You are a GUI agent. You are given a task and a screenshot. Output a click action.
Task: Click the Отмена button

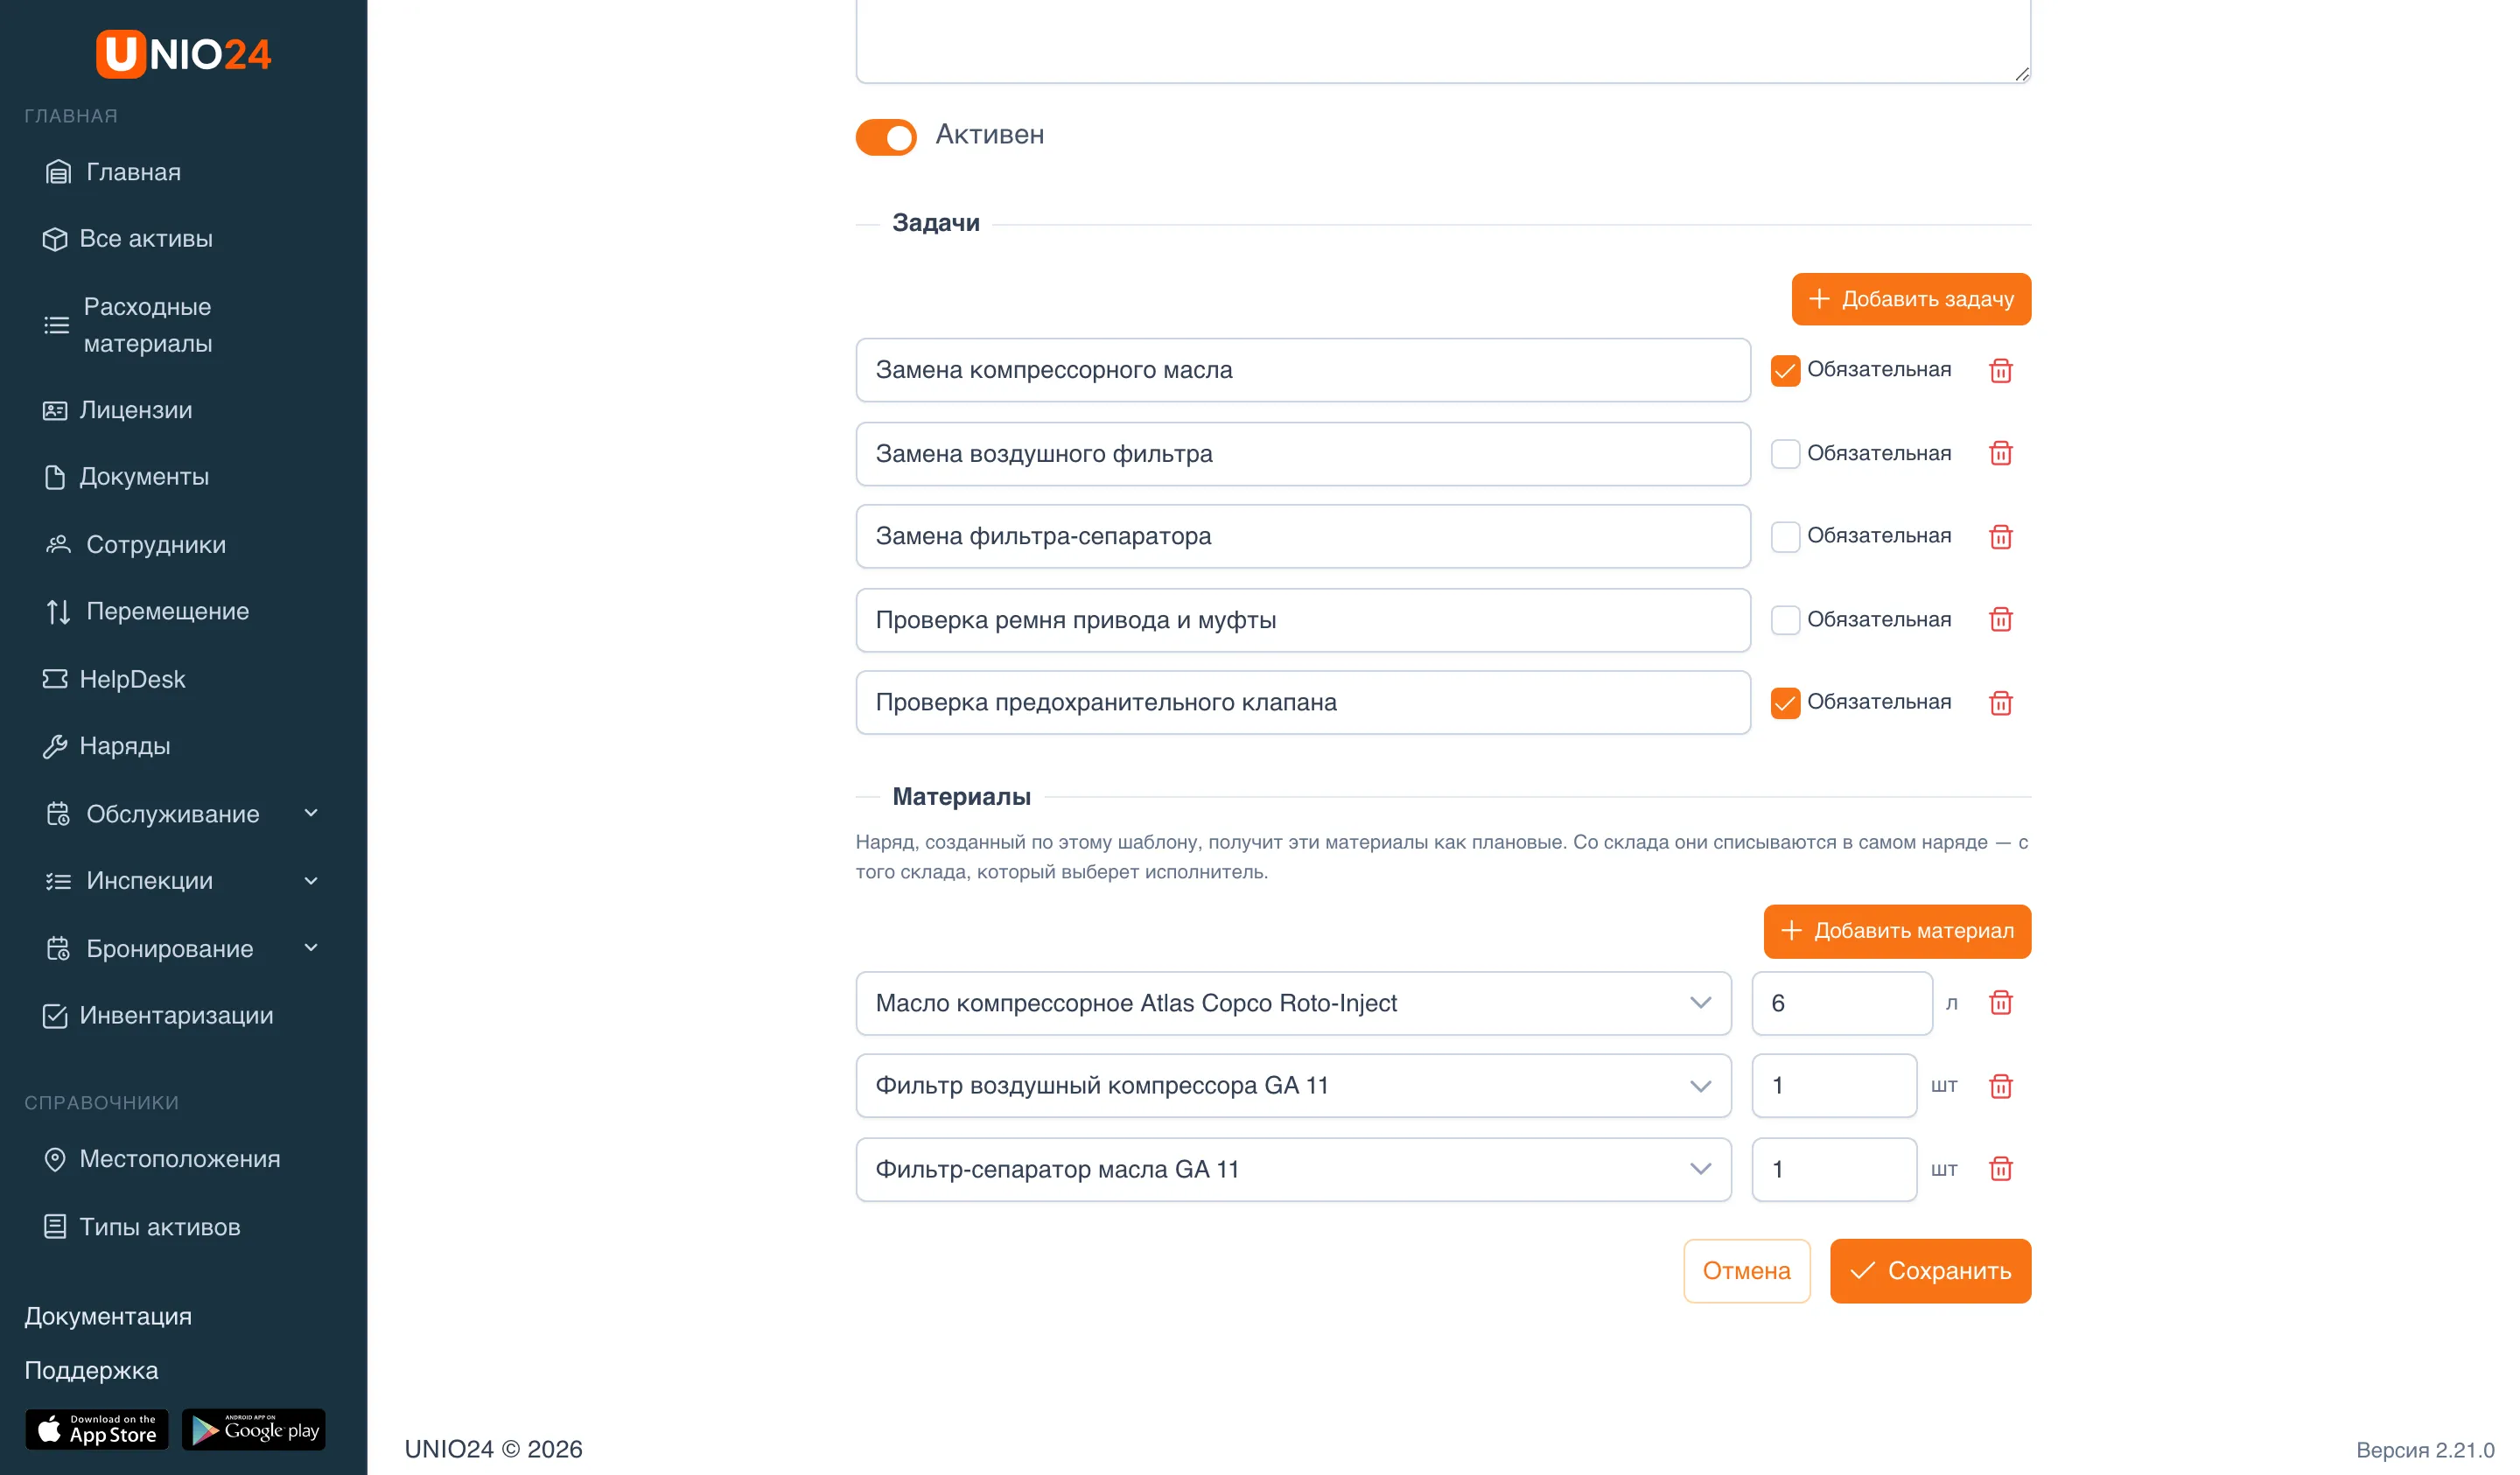[x=1746, y=1271]
